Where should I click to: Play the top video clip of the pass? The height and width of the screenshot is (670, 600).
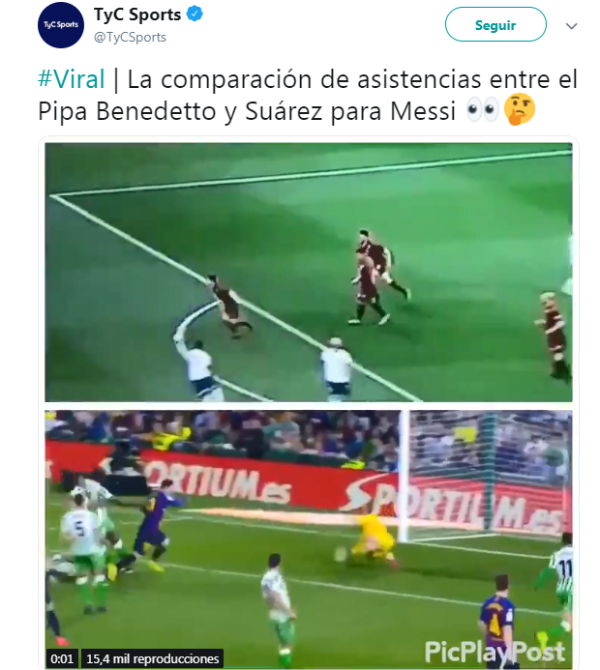308,272
